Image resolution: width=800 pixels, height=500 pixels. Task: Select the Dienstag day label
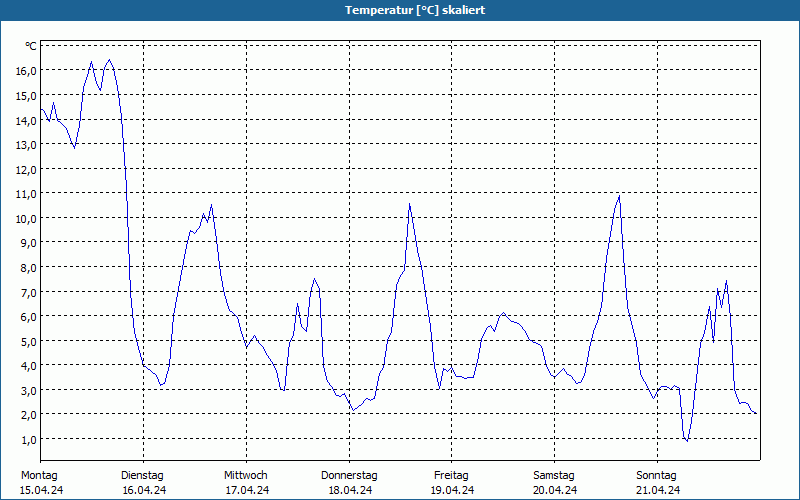142,475
